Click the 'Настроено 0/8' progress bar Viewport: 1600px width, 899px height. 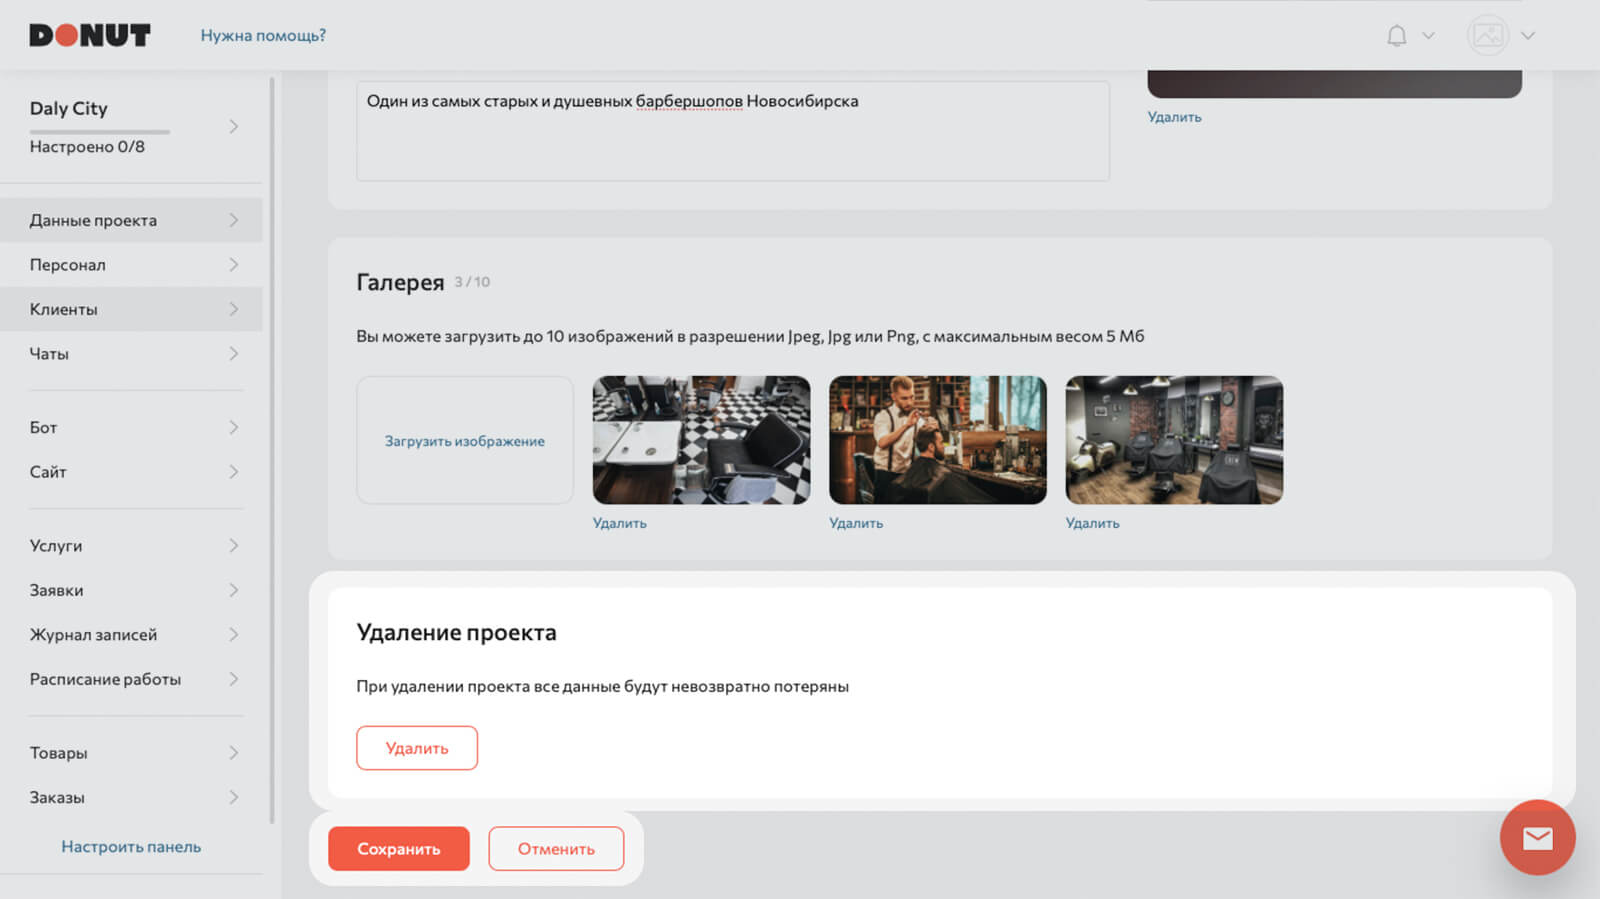point(100,131)
